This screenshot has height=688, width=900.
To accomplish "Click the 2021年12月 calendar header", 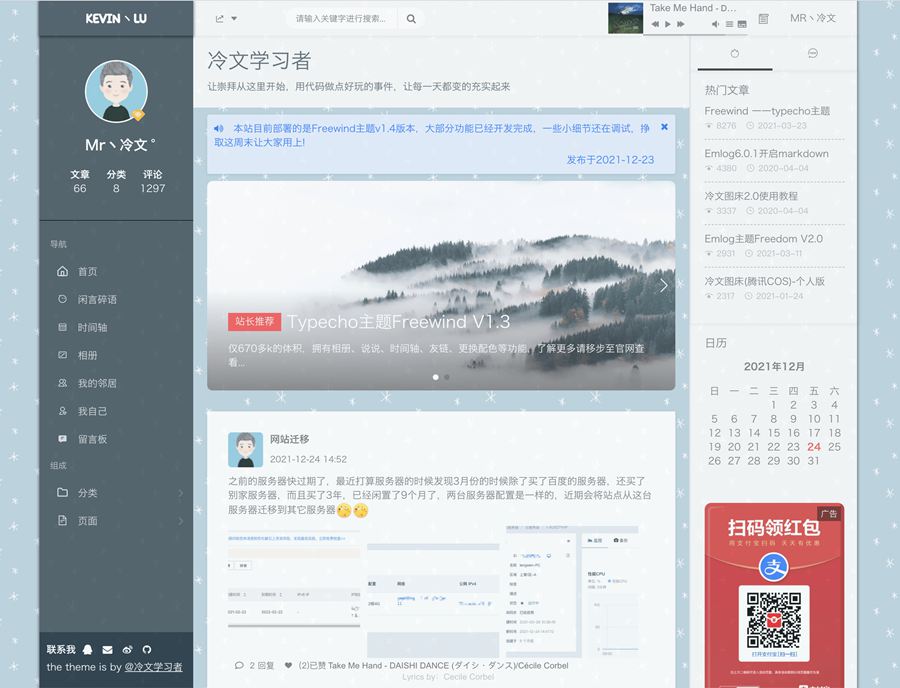I will click(774, 366).
